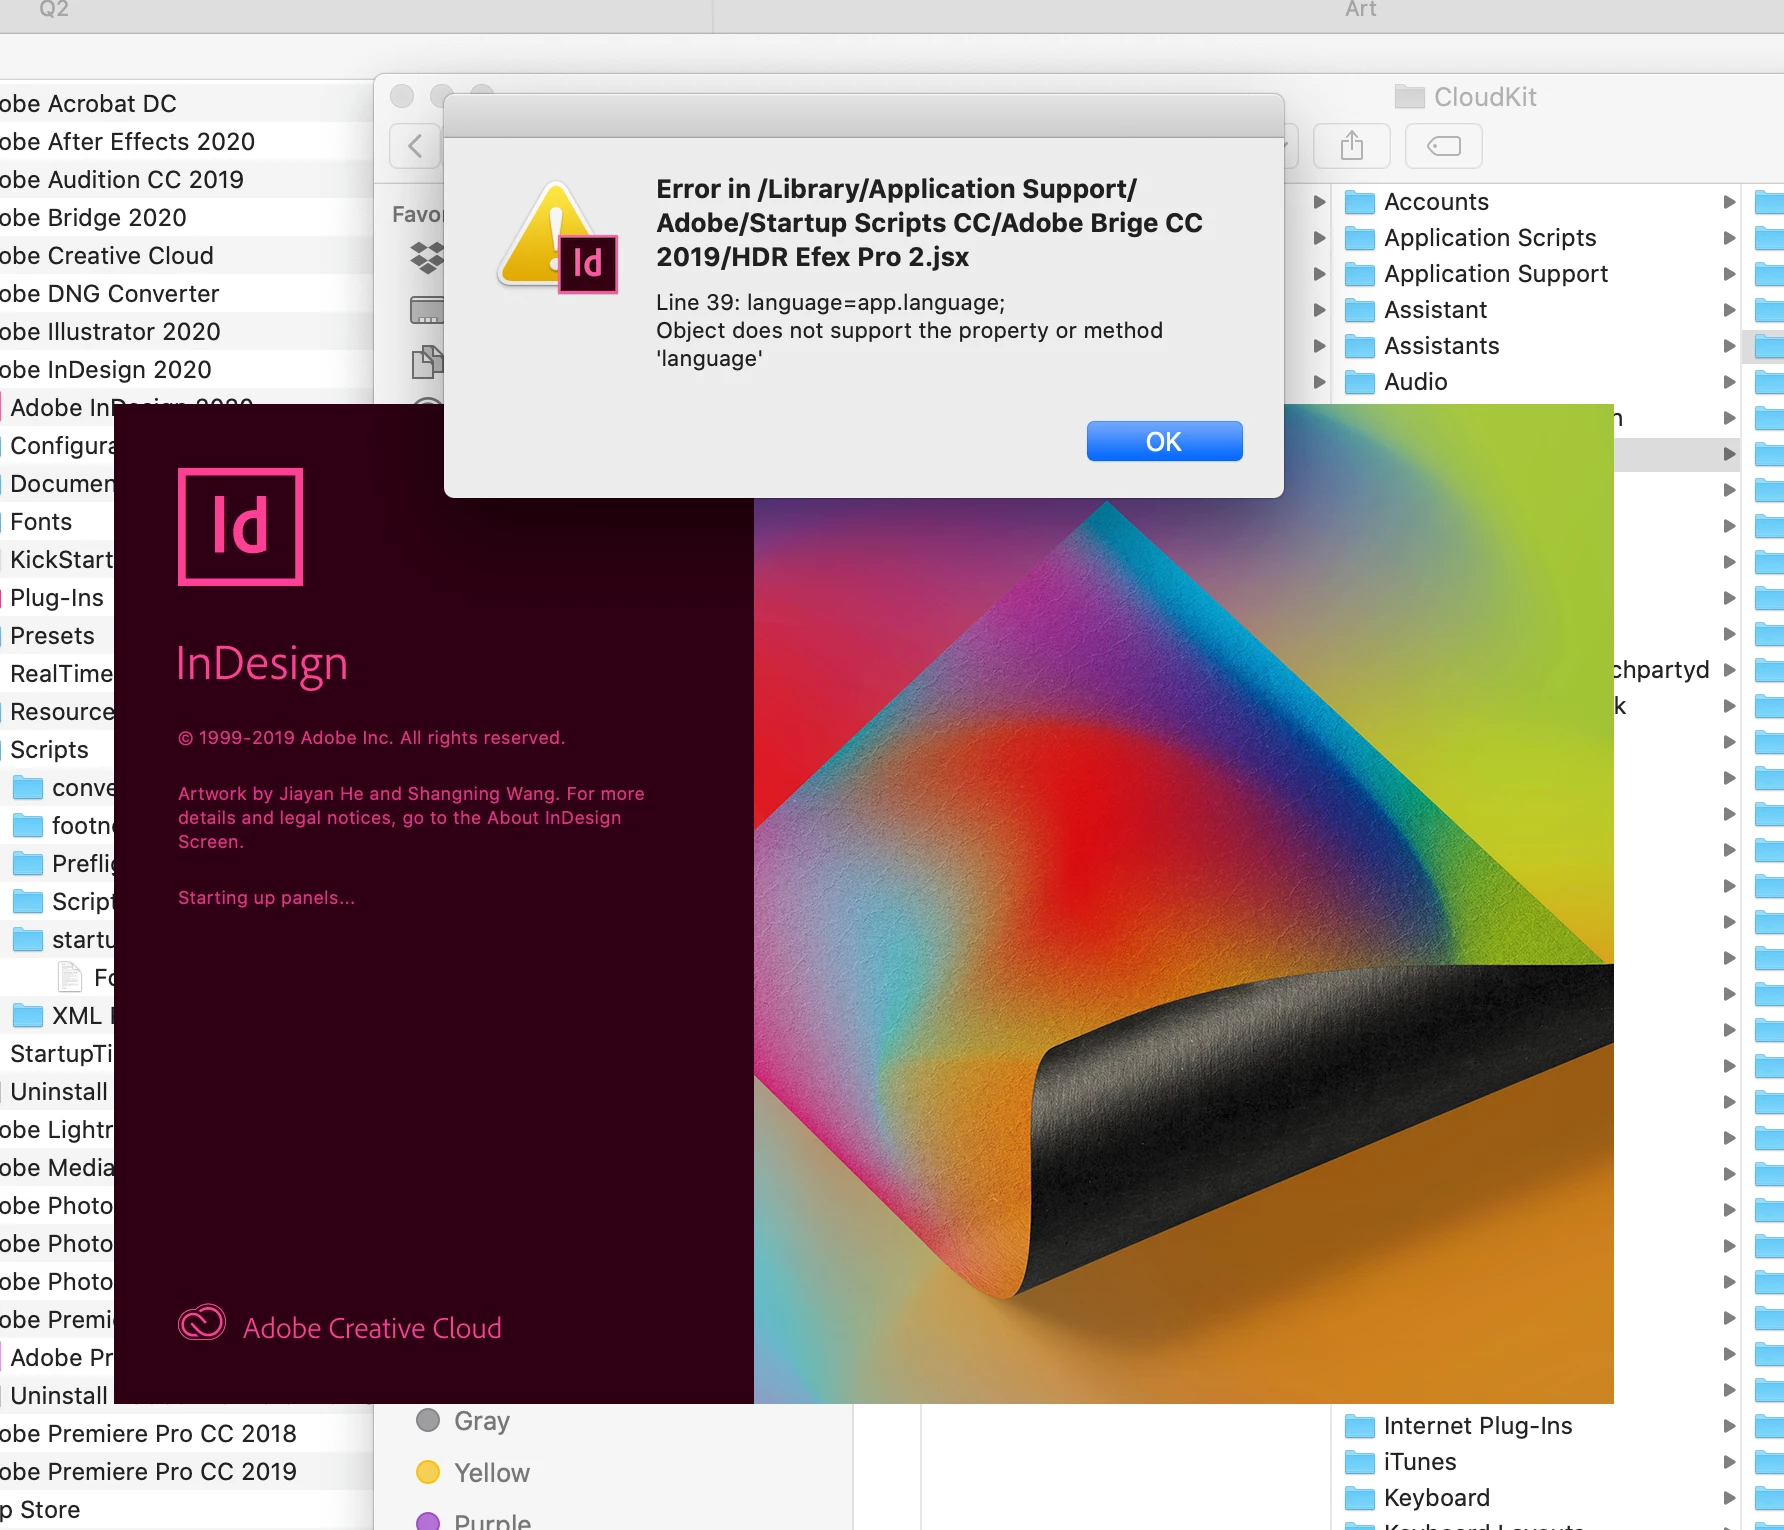Select the Plug-Ins row in list
Screen dimensions: 1784x1530
[x=57, y=598]
